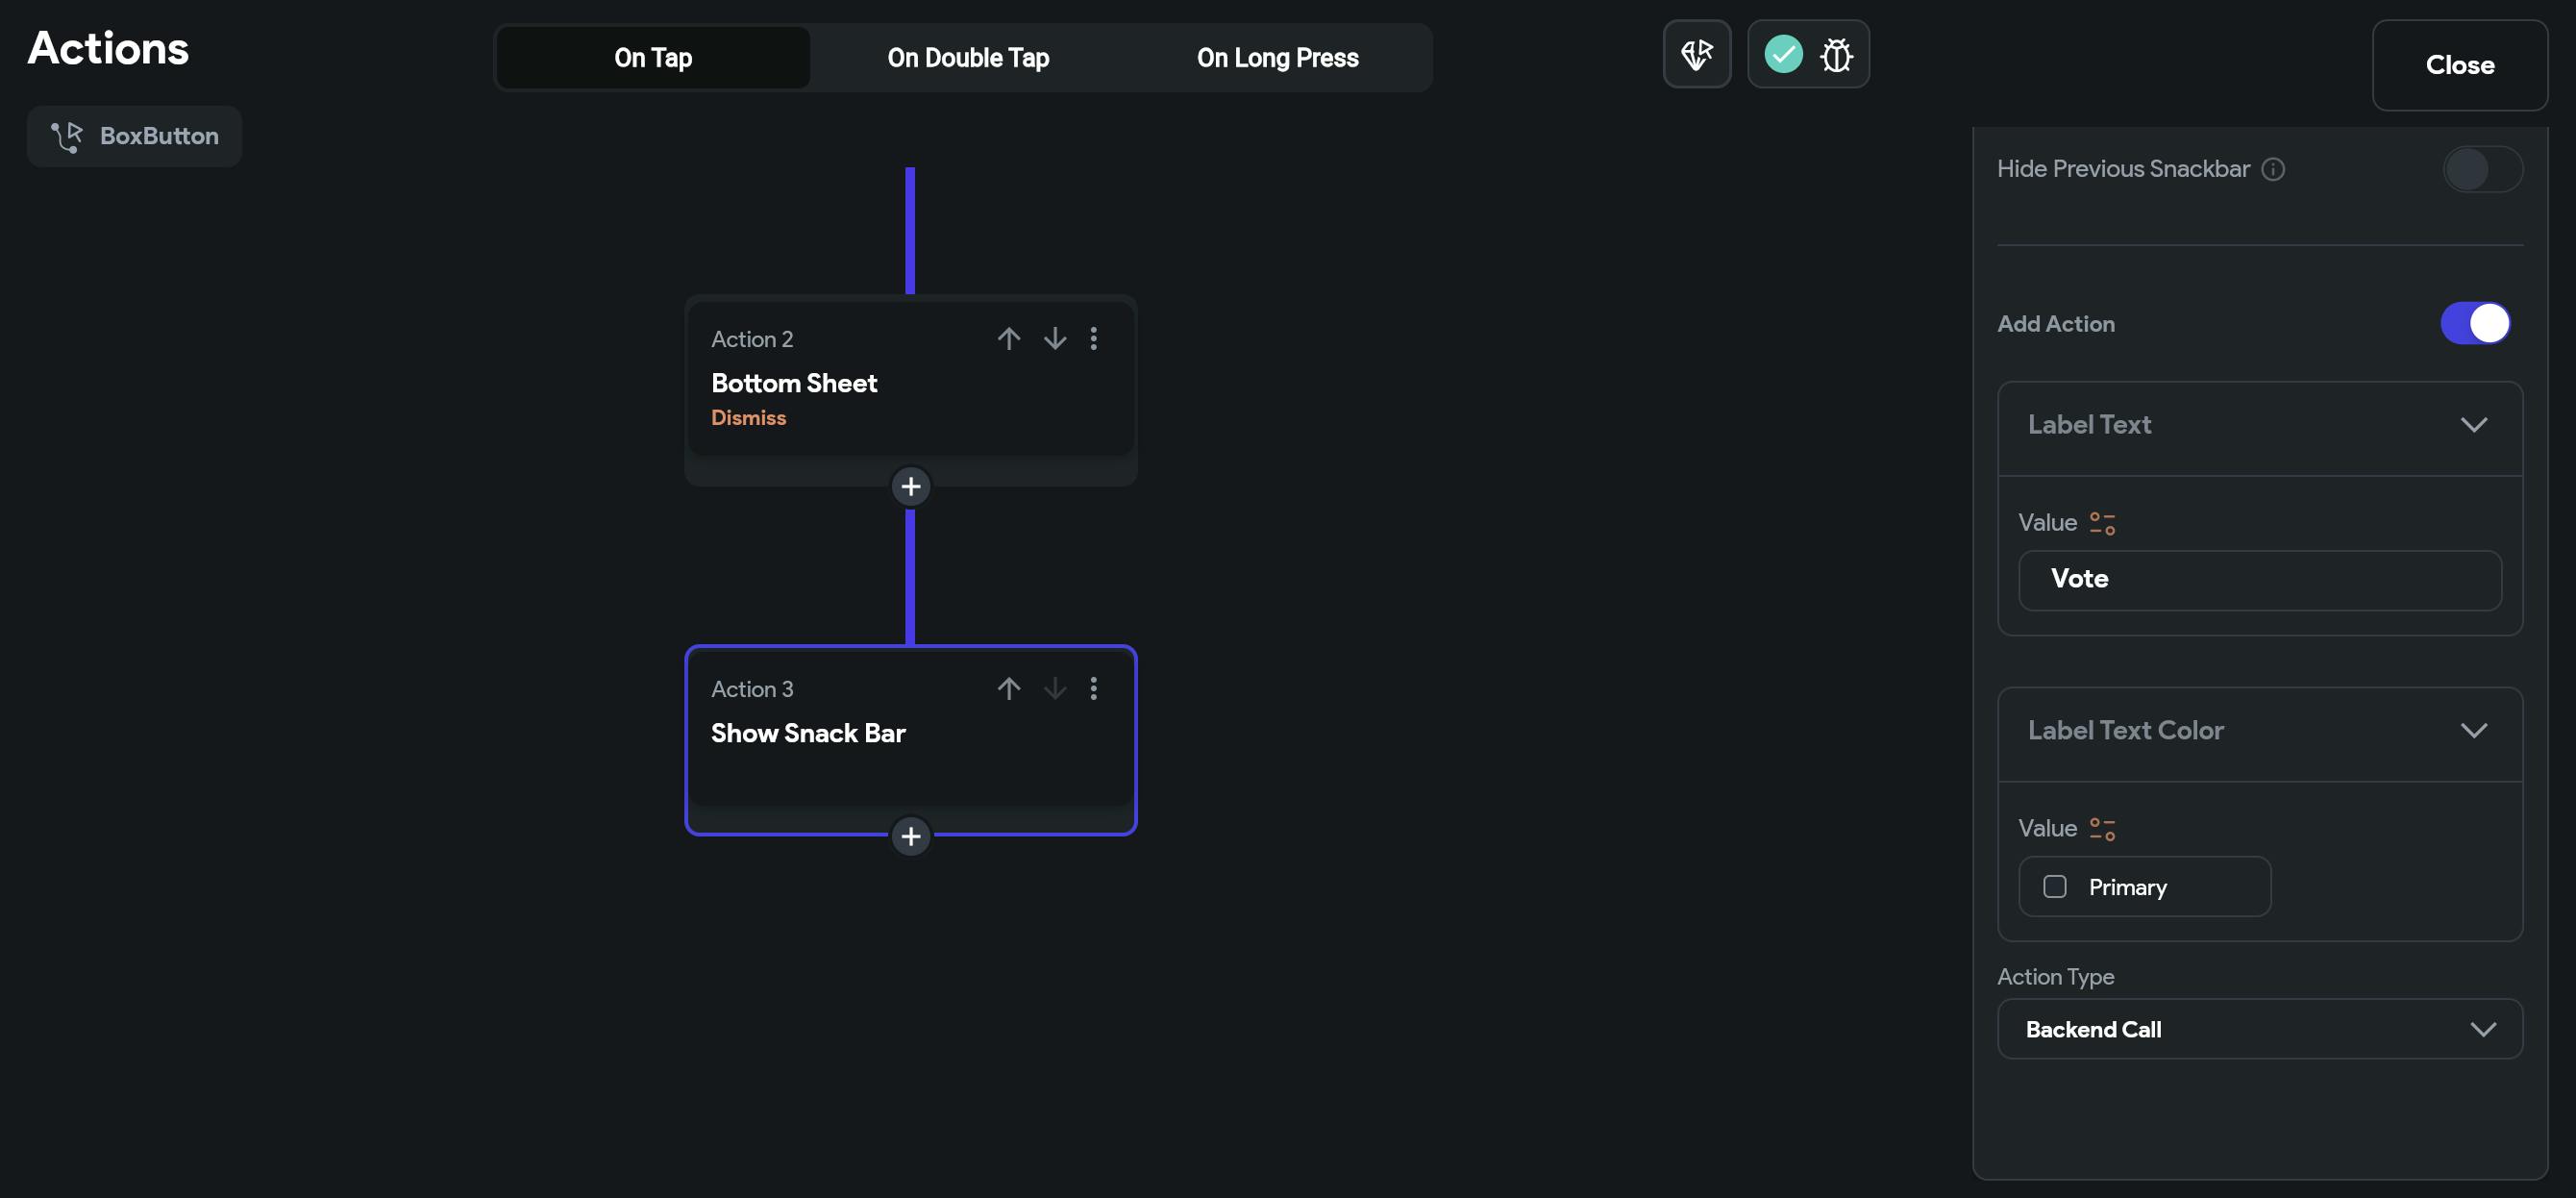The height and width of the screenshot is (1198, 2576).
Task: Click Hide Previous Snackbar info icon
Action: coord(2273,169)
